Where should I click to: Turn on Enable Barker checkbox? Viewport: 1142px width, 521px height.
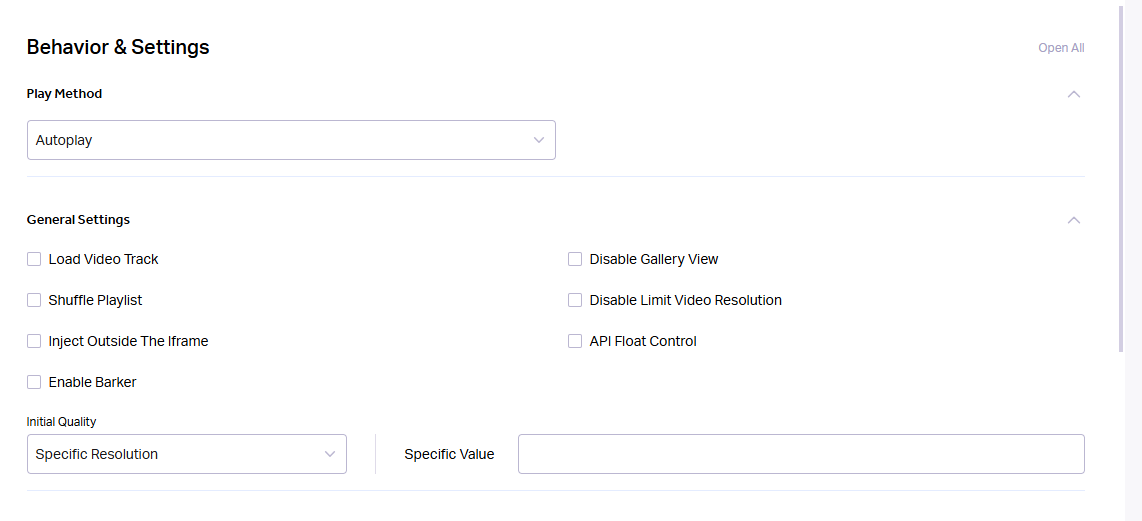[x=34, y=382]
